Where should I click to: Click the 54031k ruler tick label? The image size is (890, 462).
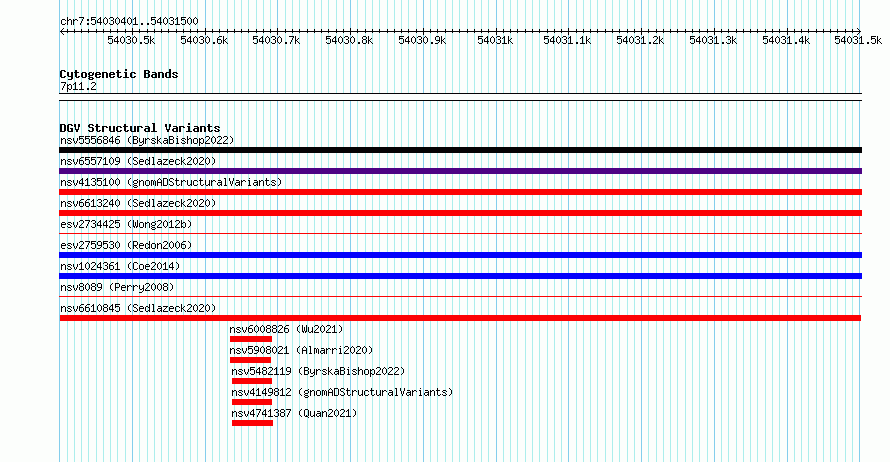click(x=495, y=40)
